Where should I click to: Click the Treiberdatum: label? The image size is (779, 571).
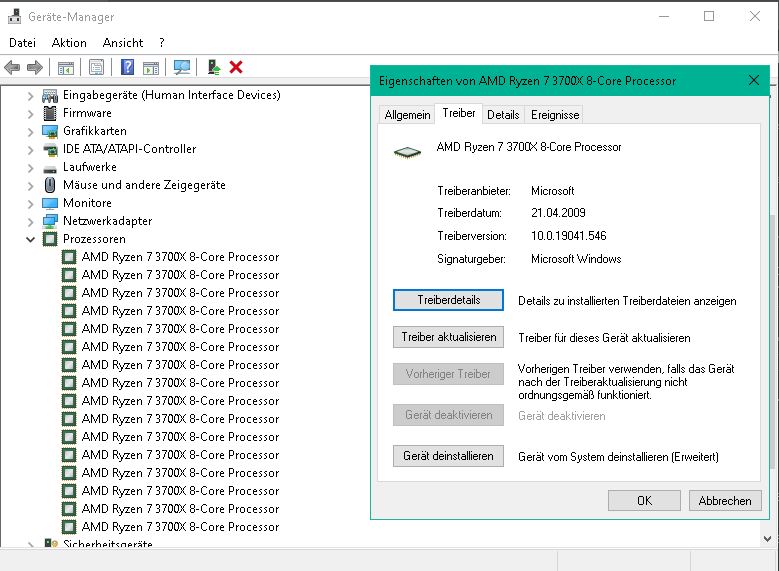469,213
